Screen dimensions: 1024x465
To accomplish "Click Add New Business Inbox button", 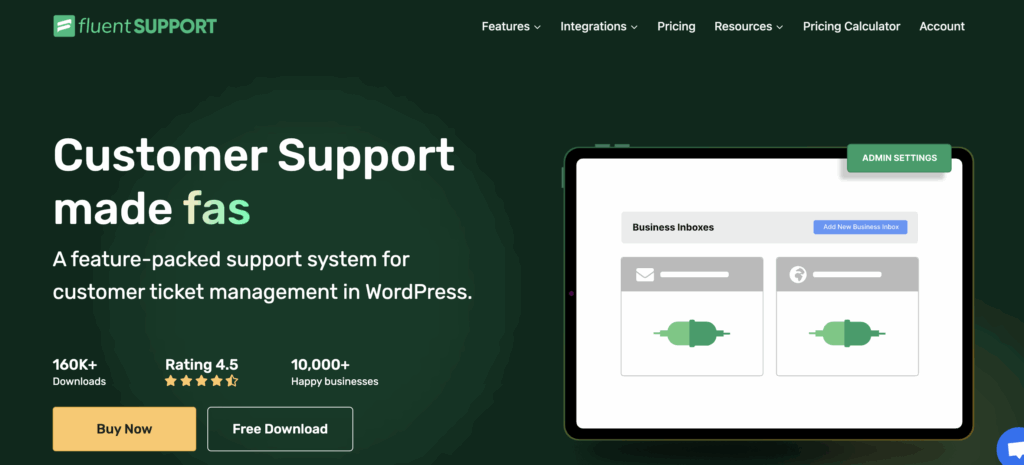I will point(860,227).
